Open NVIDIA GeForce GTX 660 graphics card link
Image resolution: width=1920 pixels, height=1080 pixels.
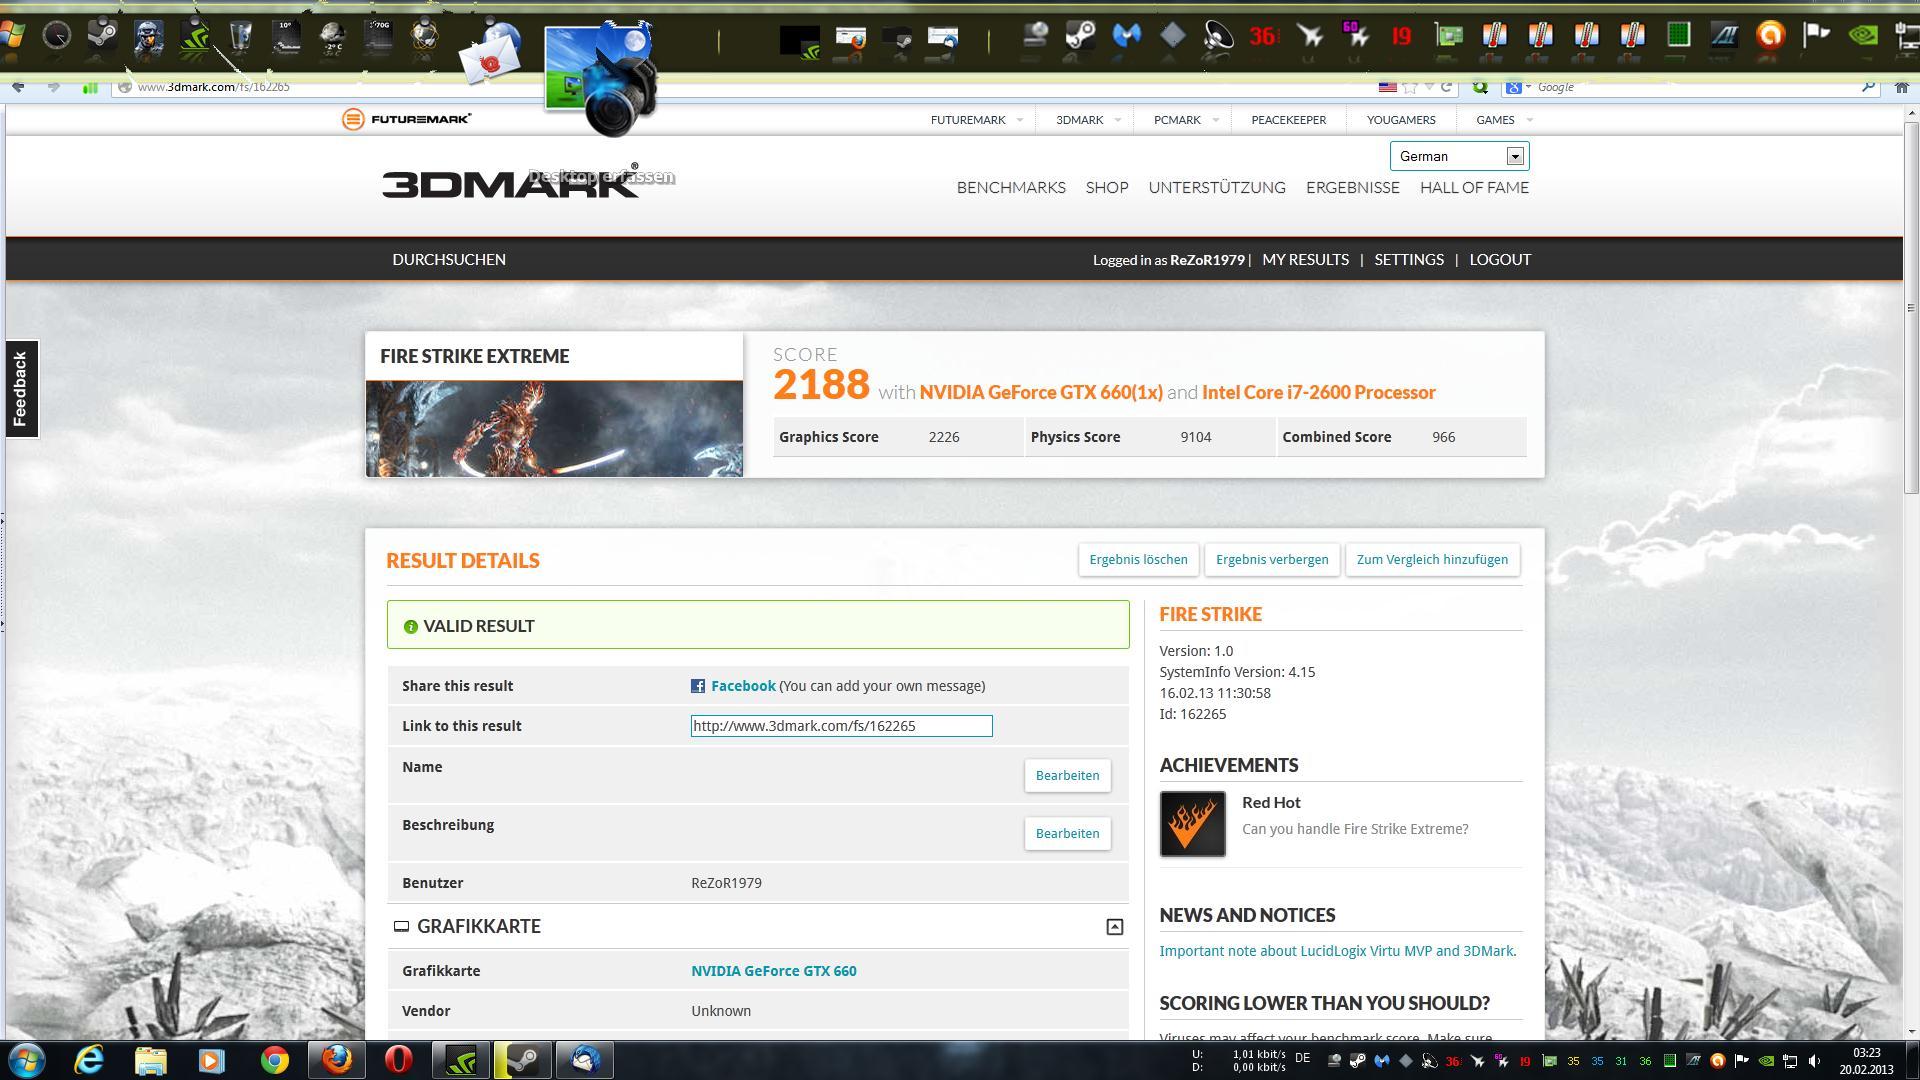click(773, 971)
